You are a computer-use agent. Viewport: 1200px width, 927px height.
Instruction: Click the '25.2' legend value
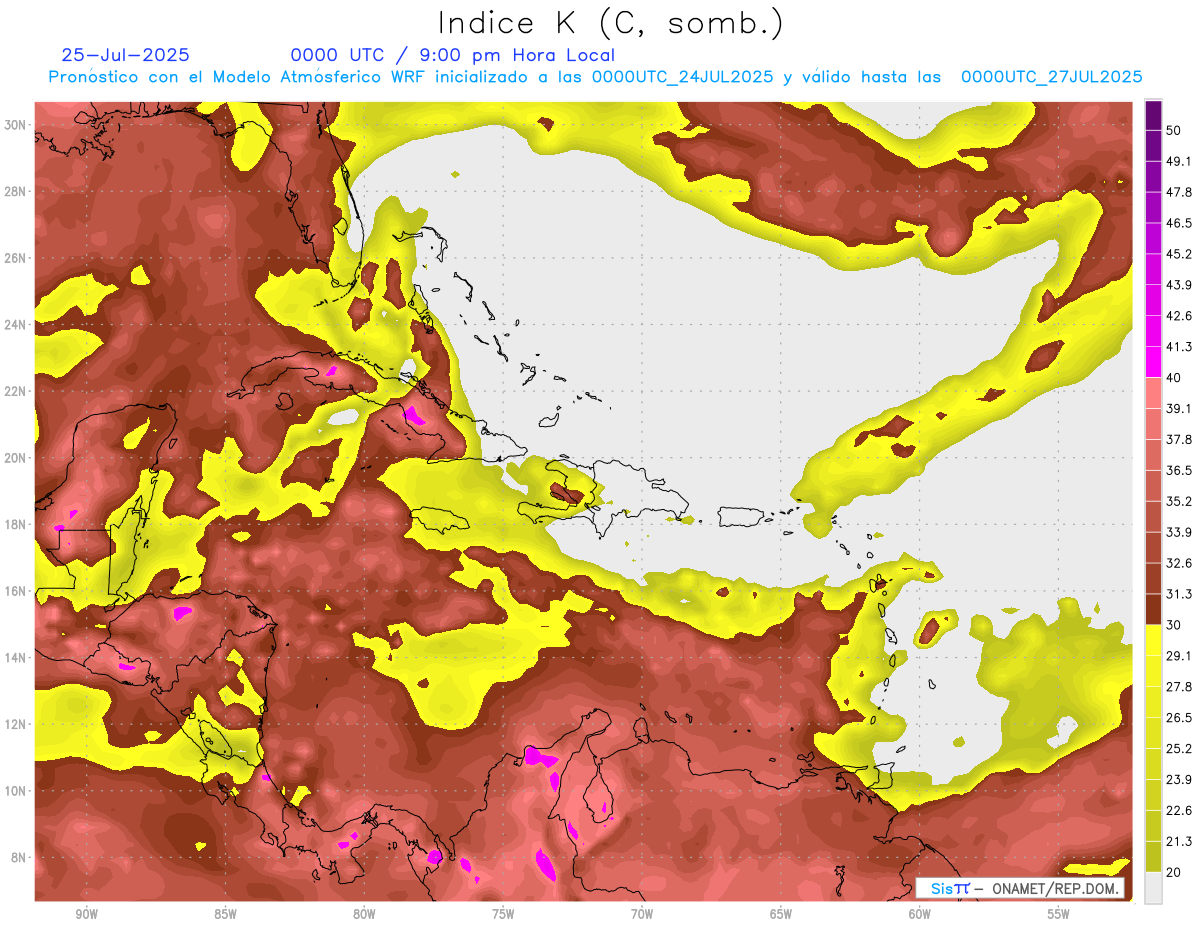click(x=1178, y=749)
